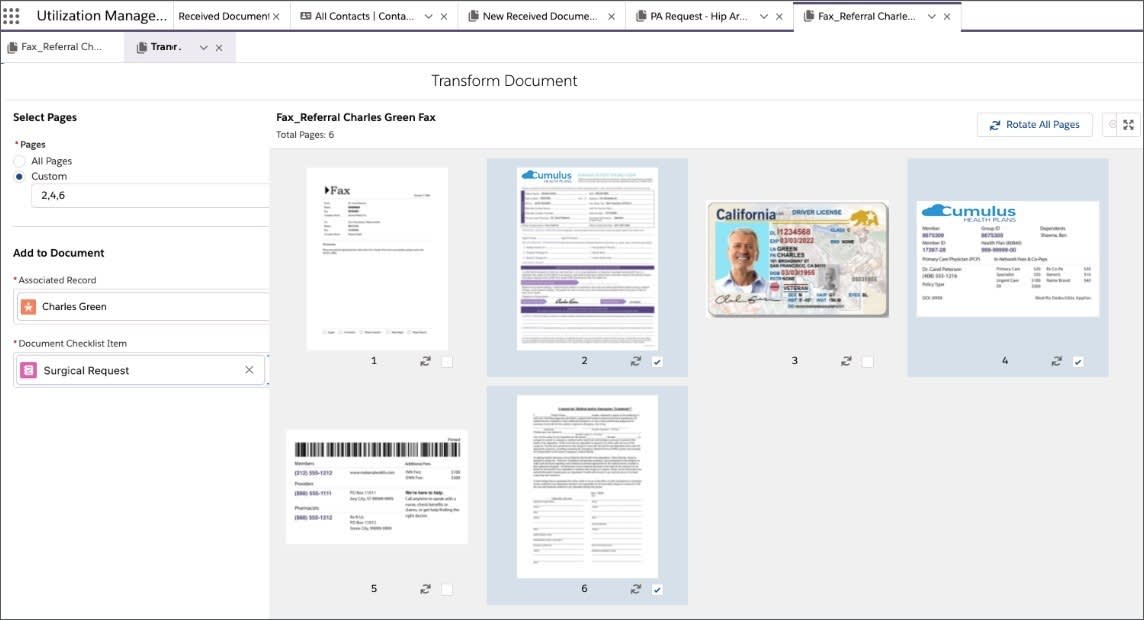This screenshot has width=1144, height=620.
Task: Expand the PA Request tab dropdown
Action: [764, 16]
